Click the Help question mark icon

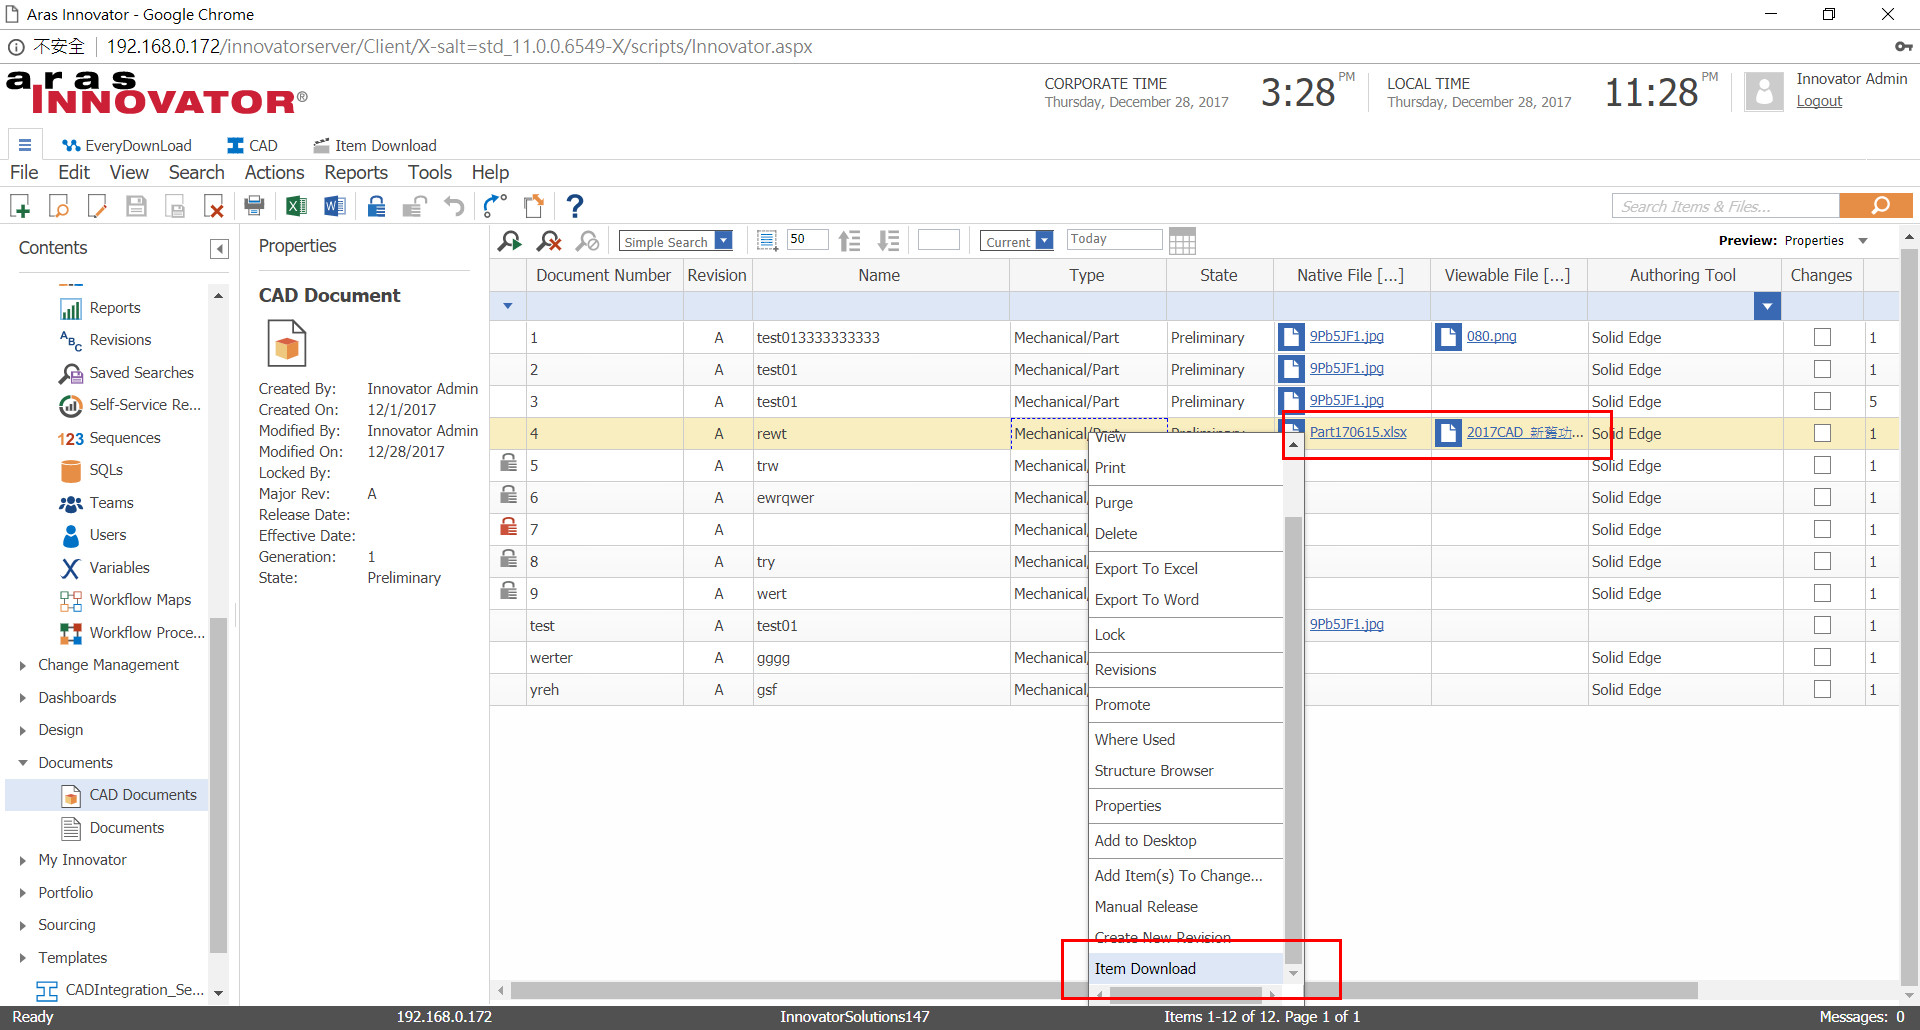pyautogui.click(x=574, y=206)
